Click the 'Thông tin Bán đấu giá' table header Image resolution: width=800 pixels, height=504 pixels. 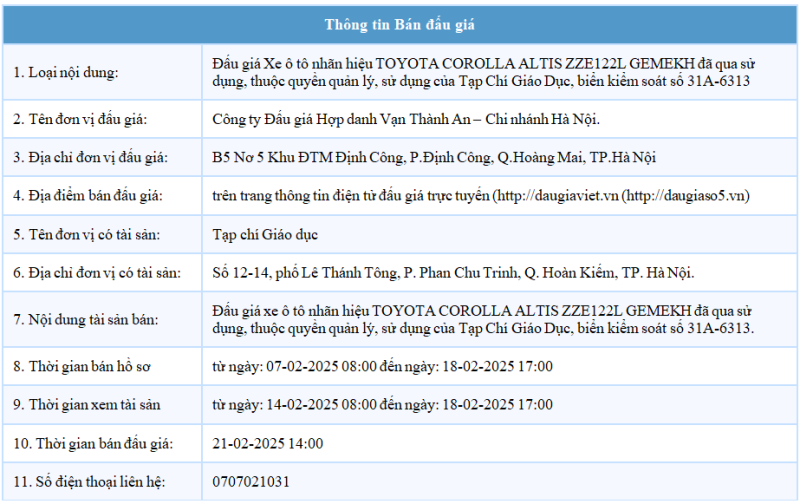coord(399,24)
